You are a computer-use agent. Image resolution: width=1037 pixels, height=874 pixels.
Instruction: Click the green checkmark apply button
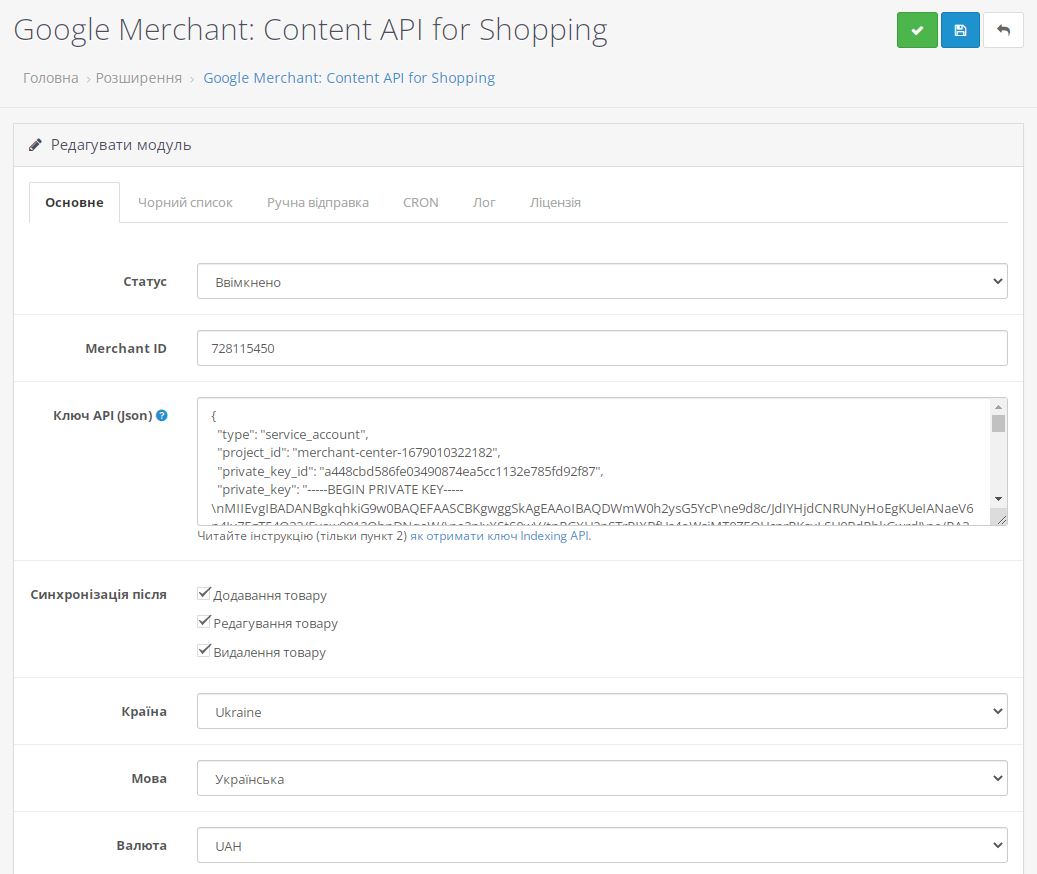[917, 29]
